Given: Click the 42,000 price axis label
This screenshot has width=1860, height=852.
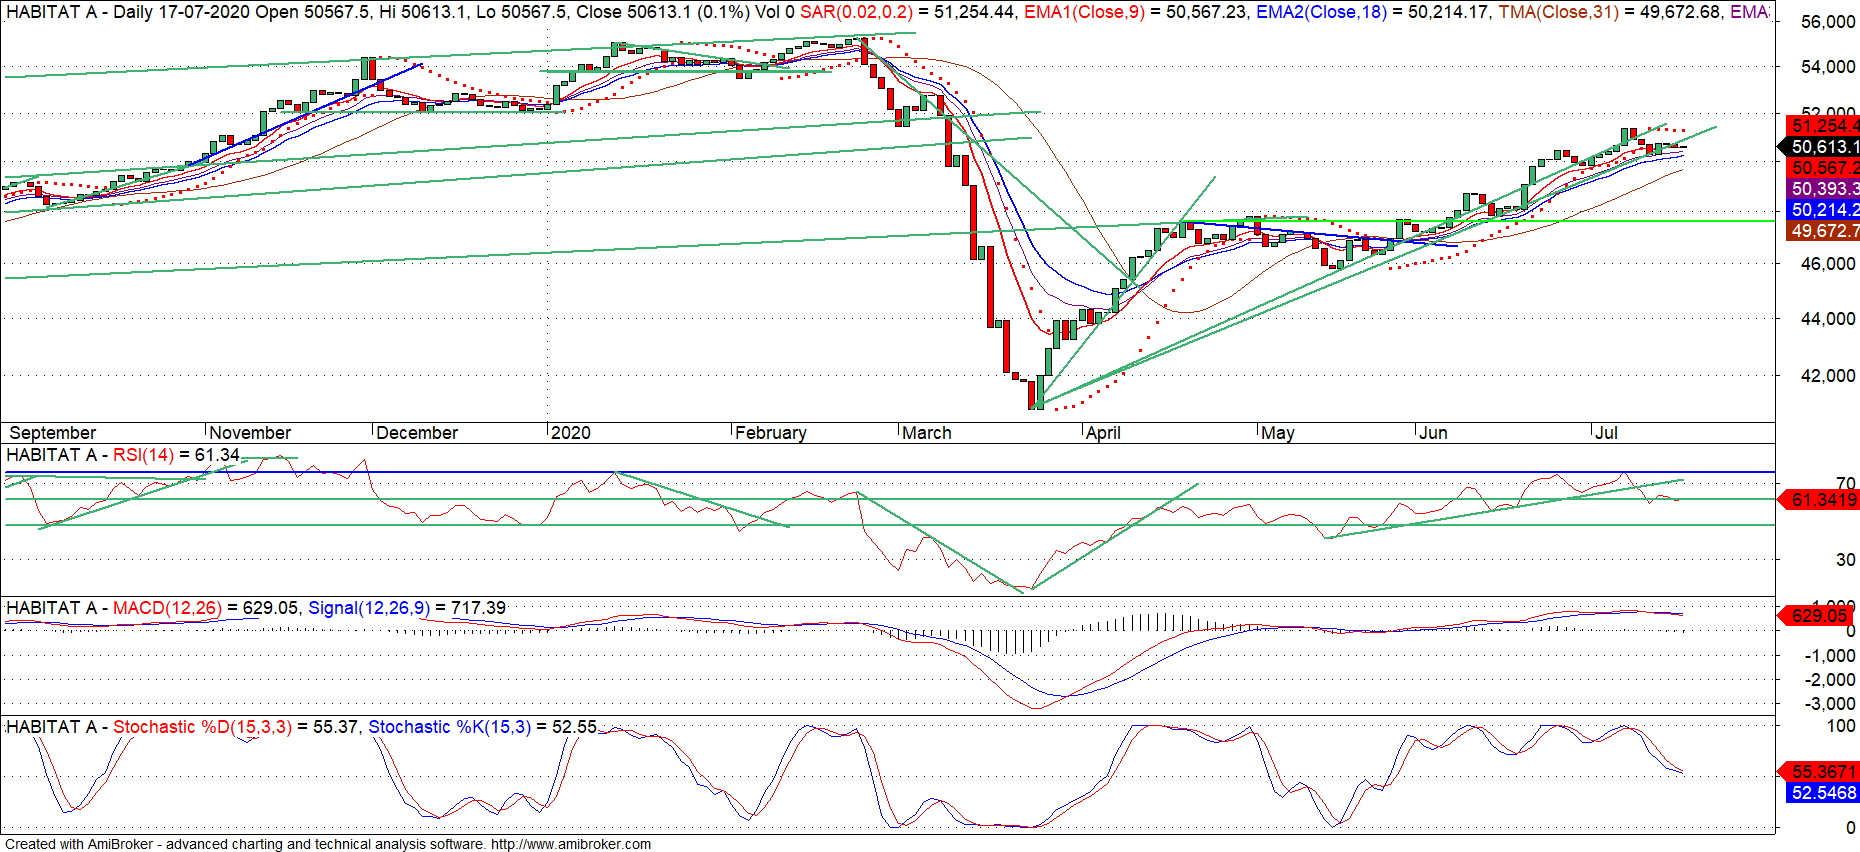Looking at the screenshot, I should (1828, 376).
